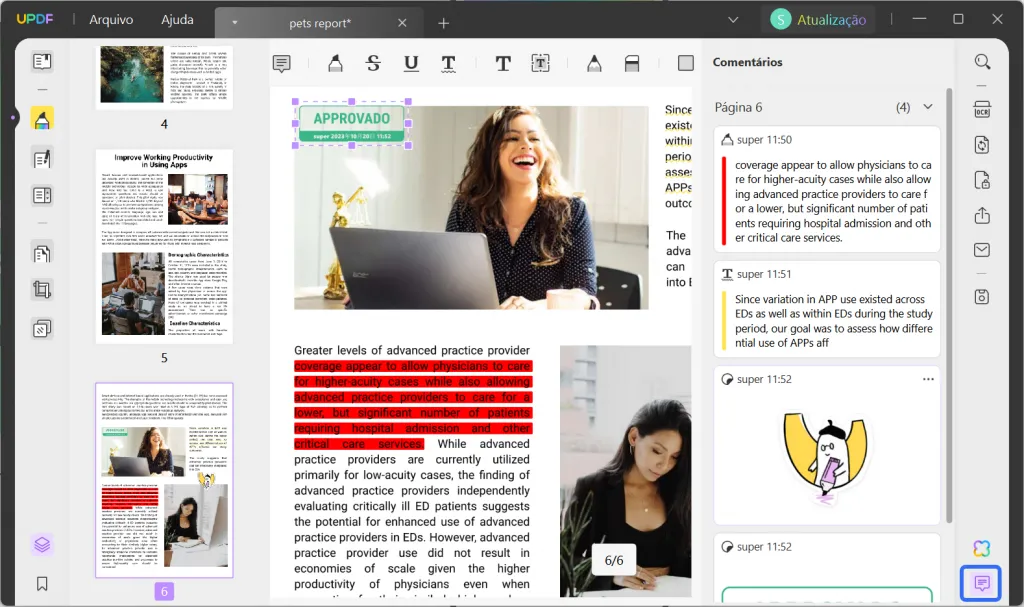
Task: Select the Highlighter tool in the annotation toolbar
Action: (x=335, y=62)
